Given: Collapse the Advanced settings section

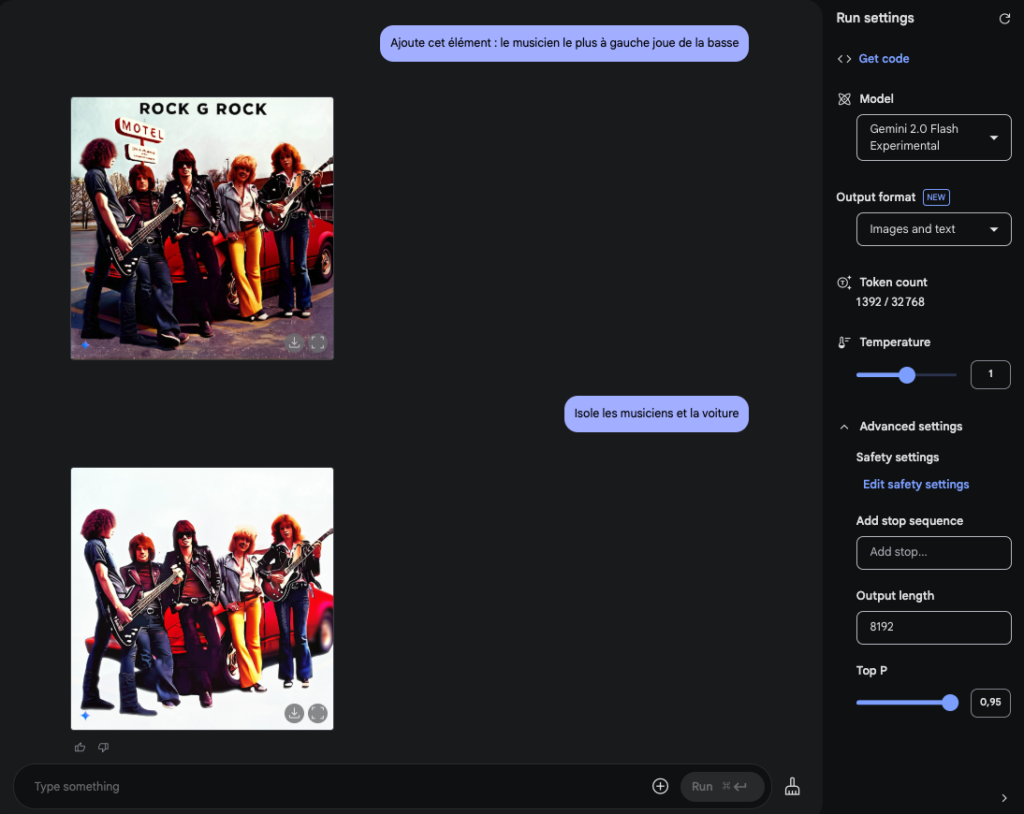Looking at the screenshot, I should pos(845,427).
